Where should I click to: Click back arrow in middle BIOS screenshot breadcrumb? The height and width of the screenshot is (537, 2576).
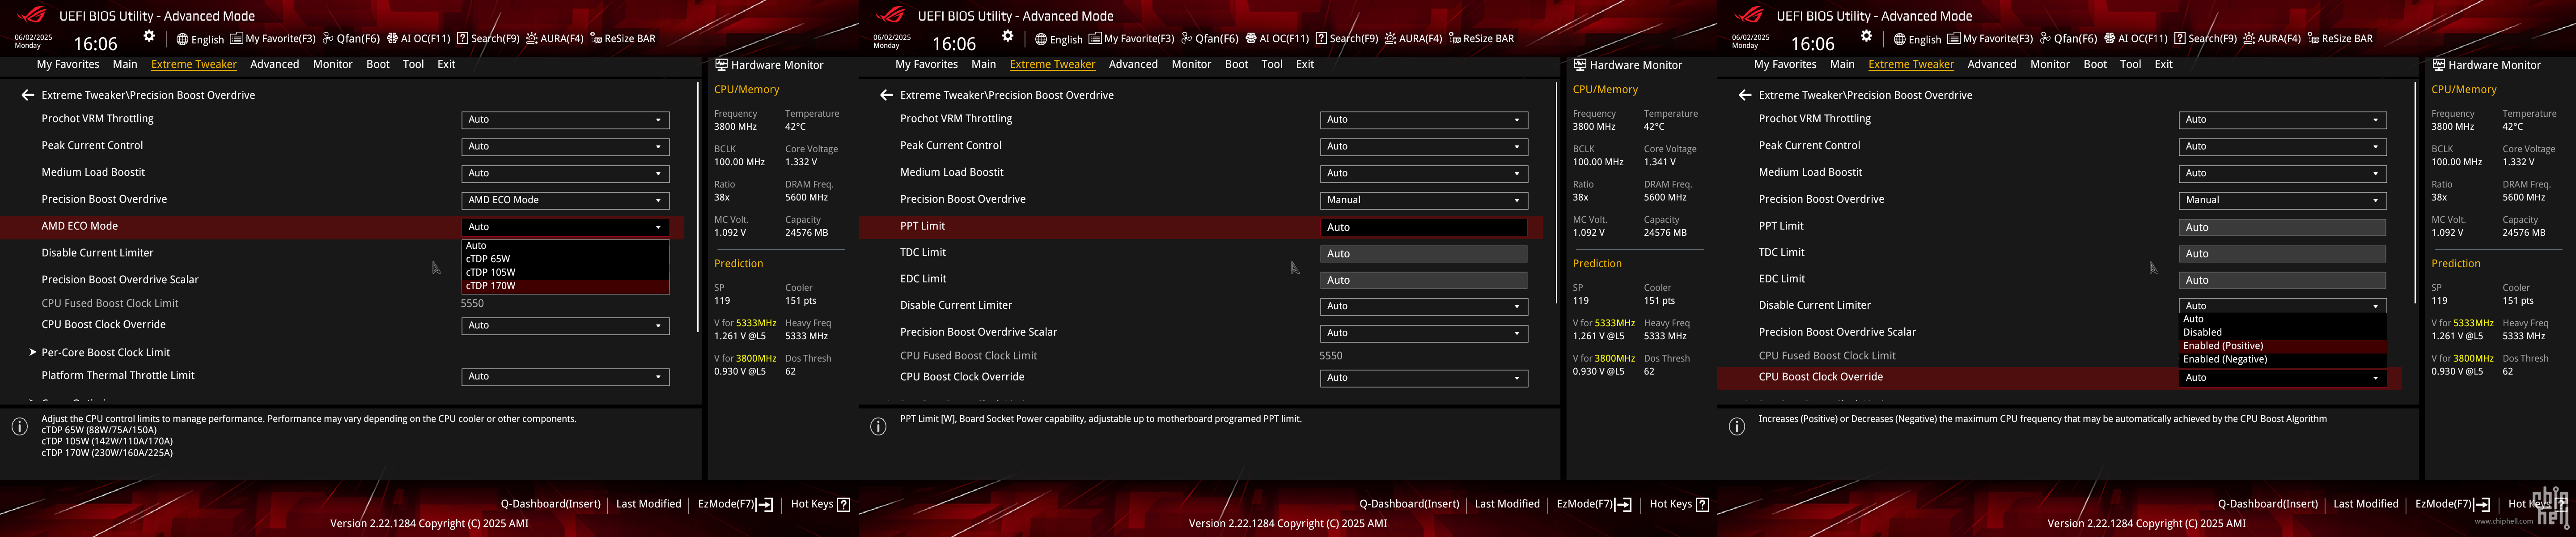(x=886, y=95)
